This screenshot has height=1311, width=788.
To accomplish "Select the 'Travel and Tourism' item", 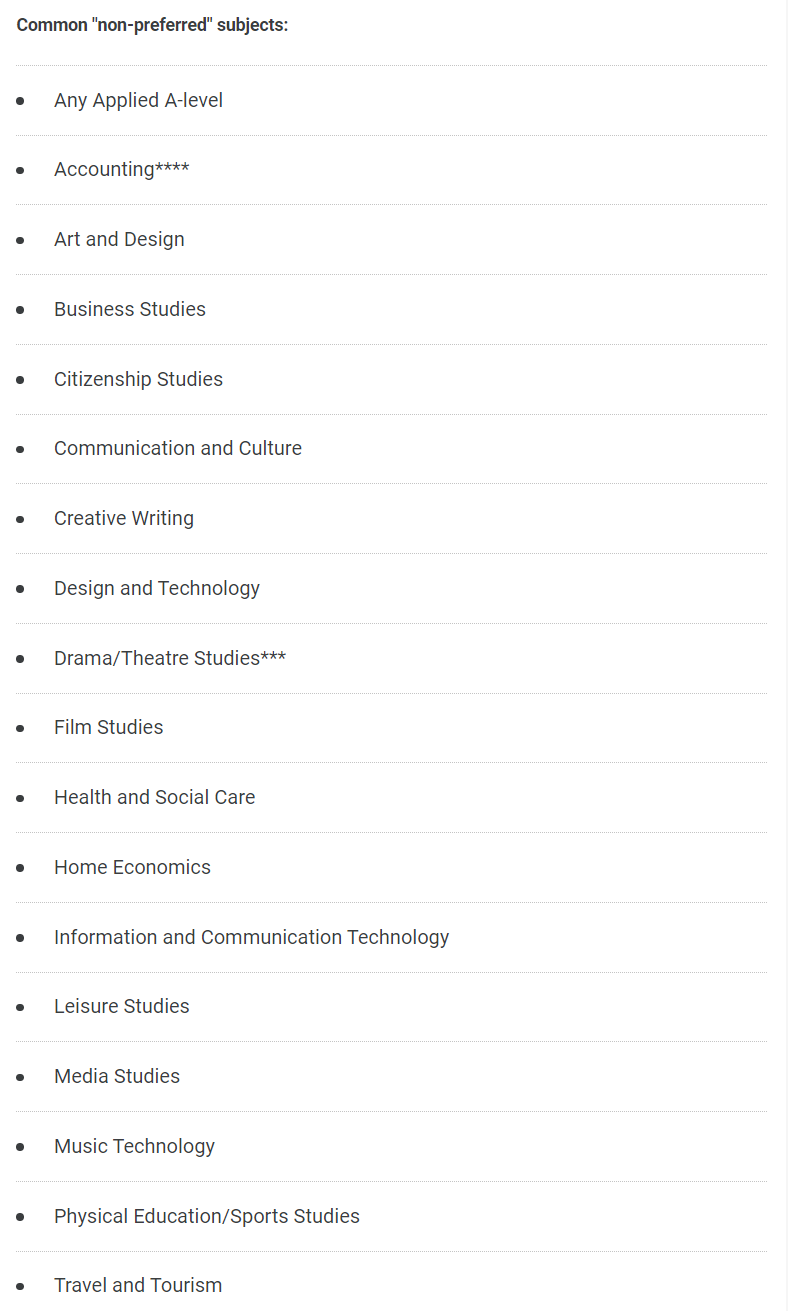I will (x=138, y=1285).
